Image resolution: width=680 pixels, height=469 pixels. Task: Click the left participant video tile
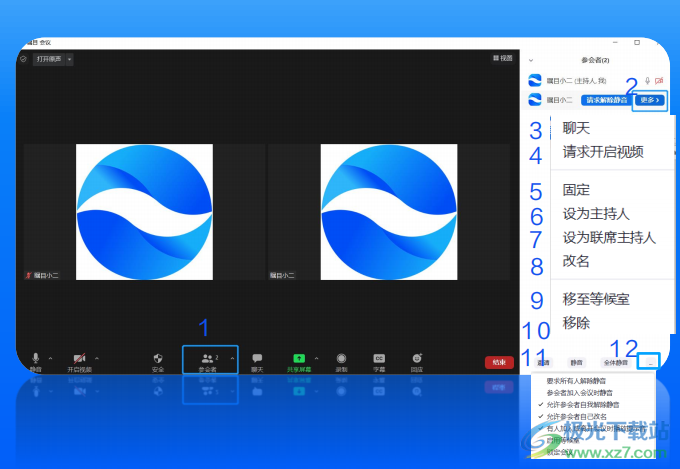point(144,212)
